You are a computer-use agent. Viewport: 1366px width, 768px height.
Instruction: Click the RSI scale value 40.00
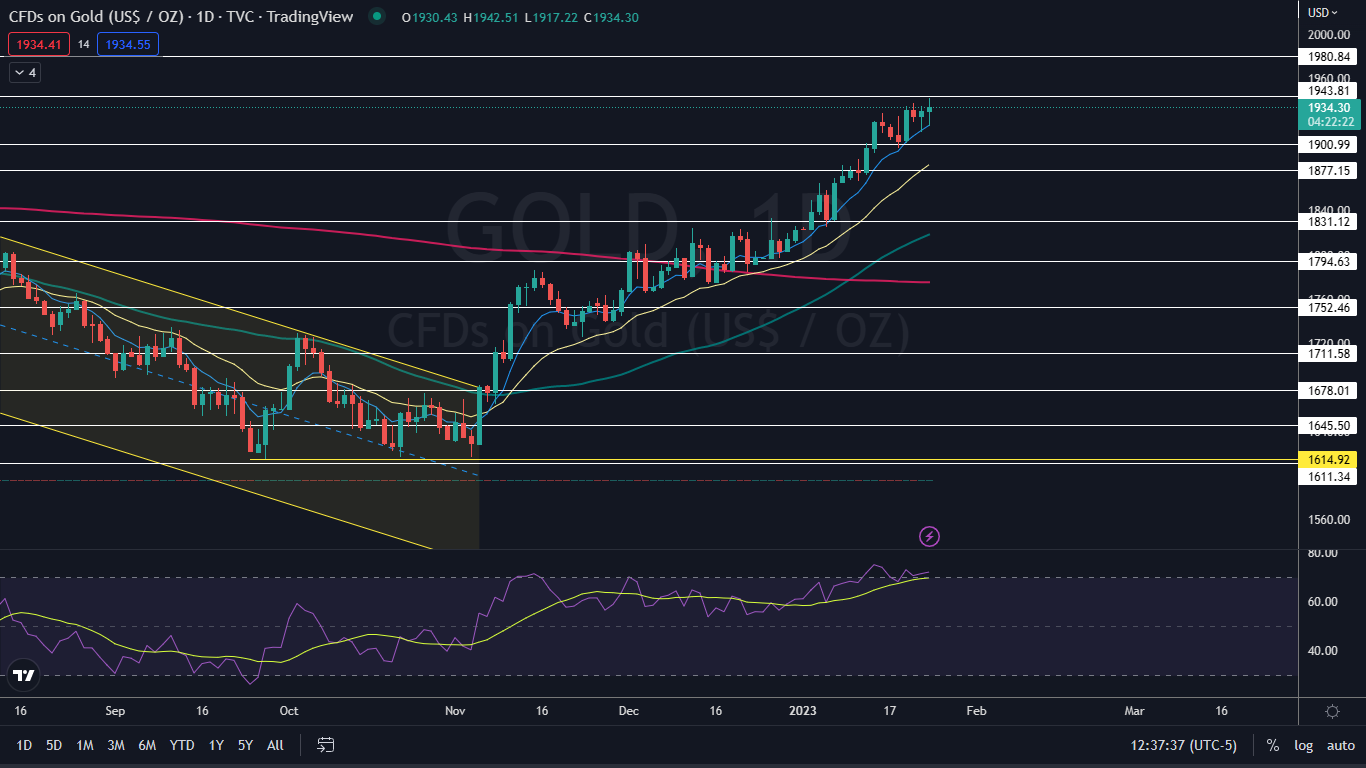[x=1322, y=651]
